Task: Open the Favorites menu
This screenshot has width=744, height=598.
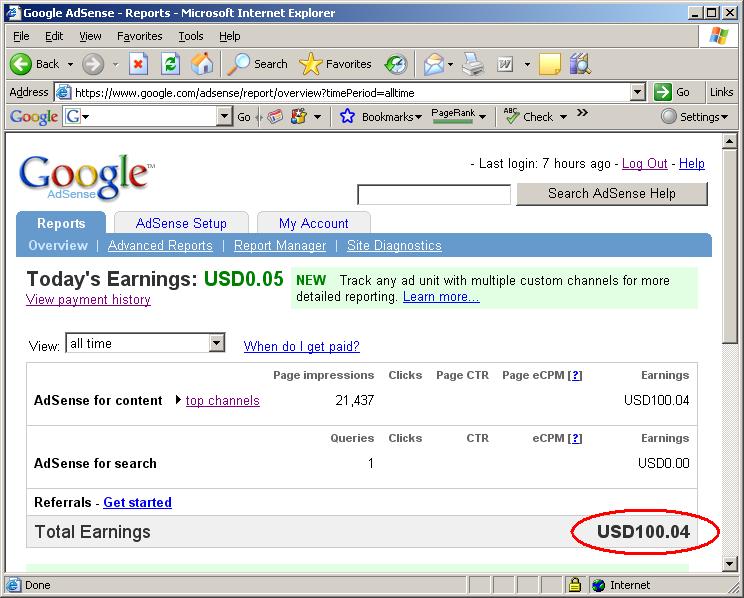Action: pos(140,36)
